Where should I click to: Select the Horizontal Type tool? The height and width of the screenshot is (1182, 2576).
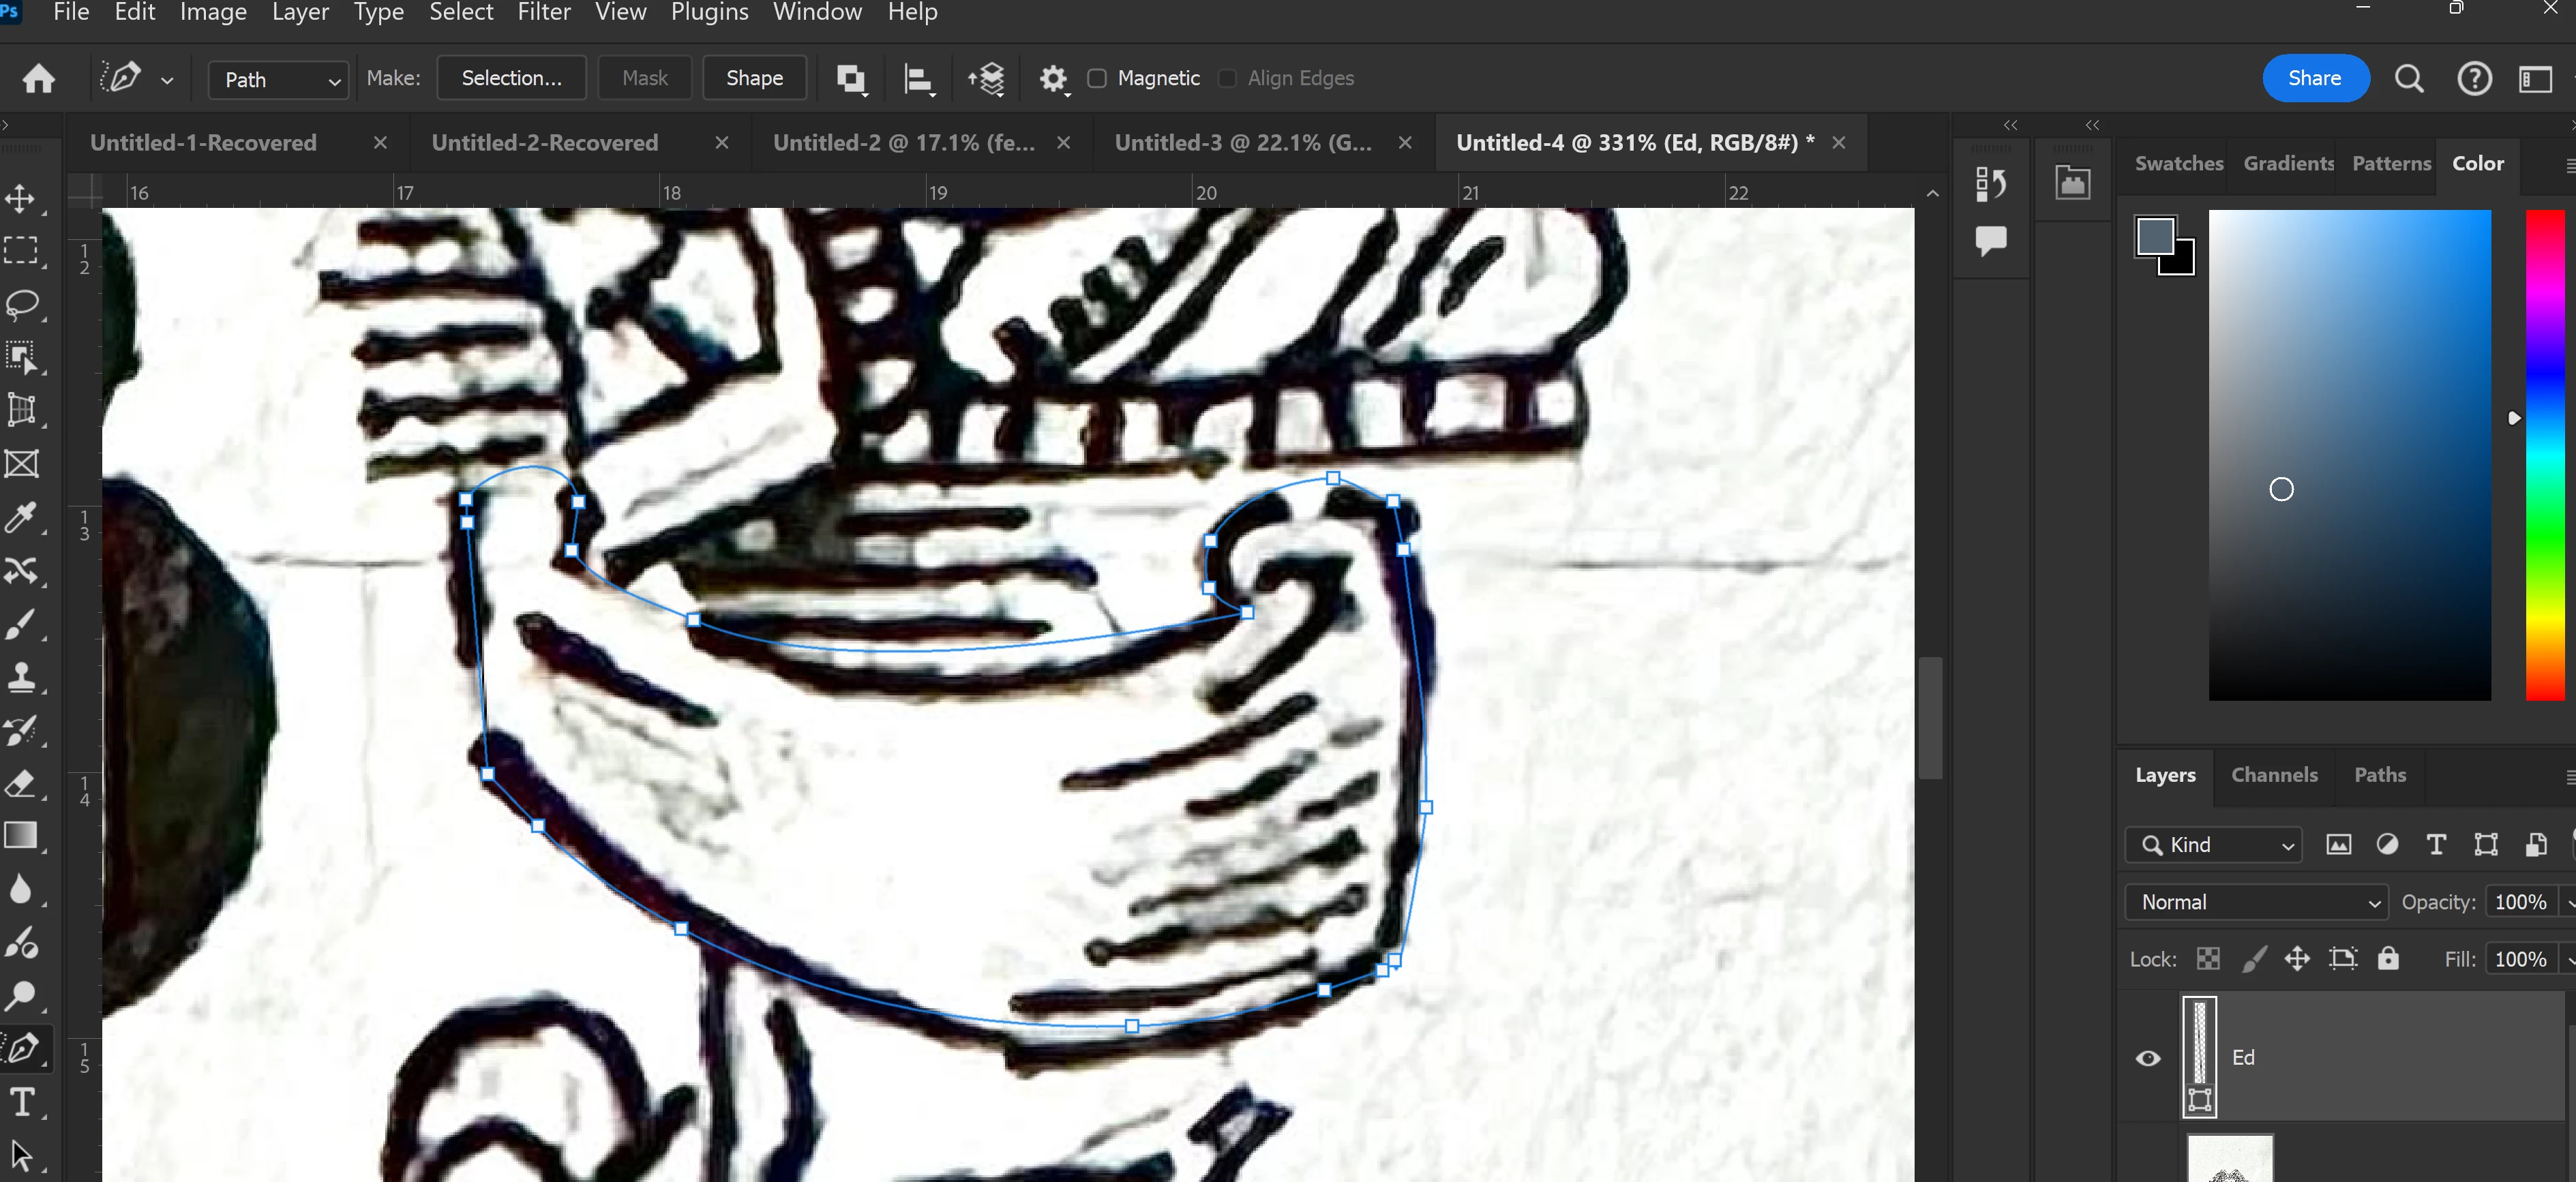pyautogui.click(x=22, y=1102)
